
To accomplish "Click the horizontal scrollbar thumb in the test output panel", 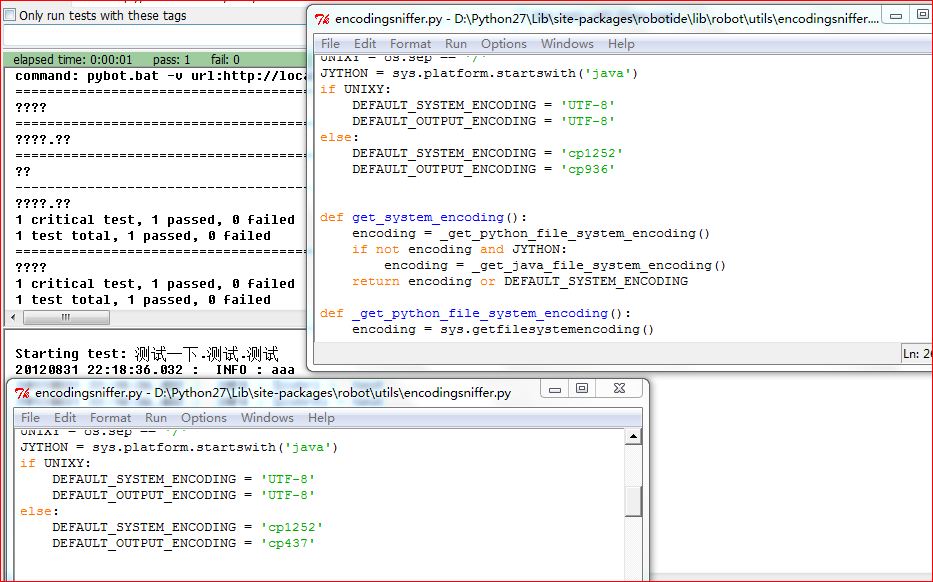I will 67,317.
